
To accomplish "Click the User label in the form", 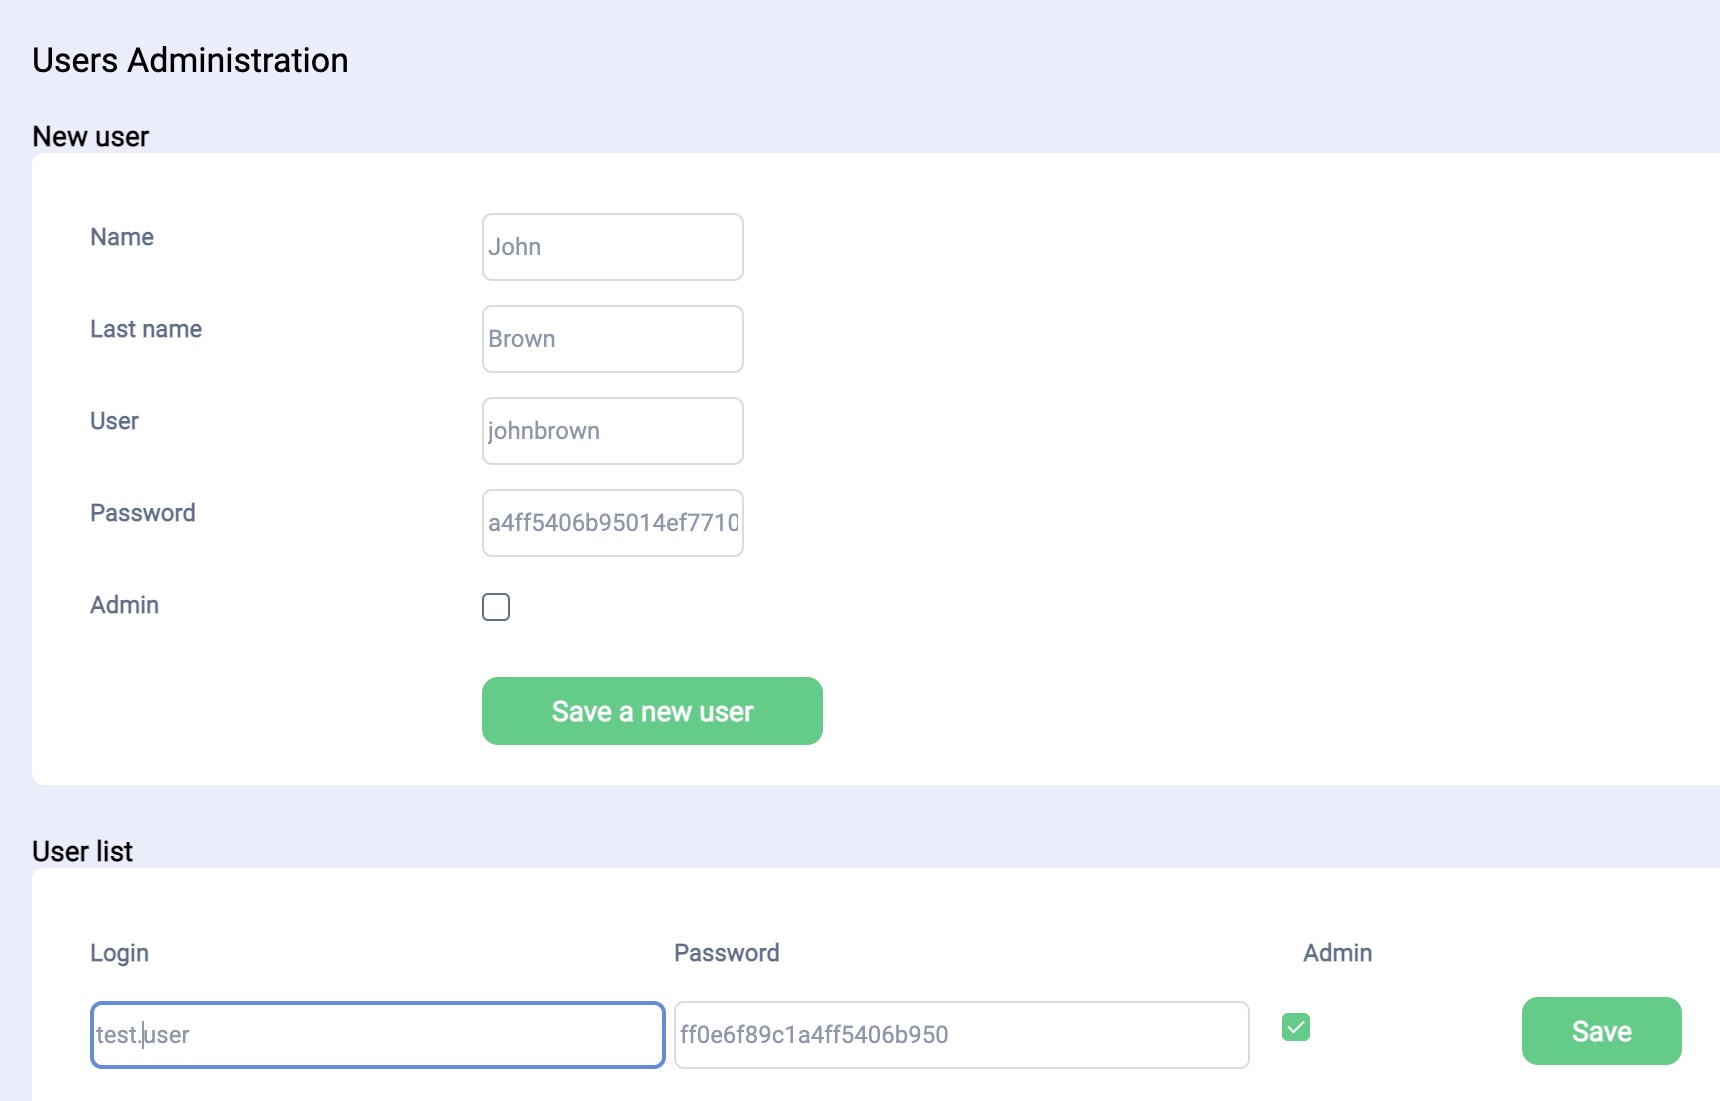I will click(114, 421).
